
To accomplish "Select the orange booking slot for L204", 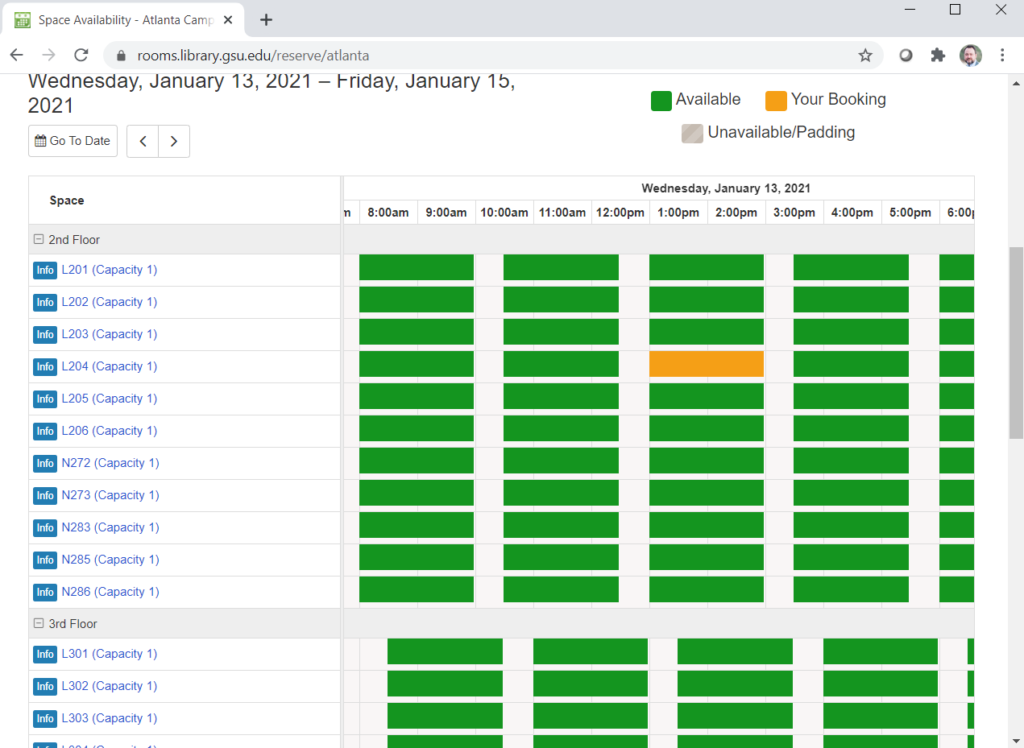I will (706, 364).
